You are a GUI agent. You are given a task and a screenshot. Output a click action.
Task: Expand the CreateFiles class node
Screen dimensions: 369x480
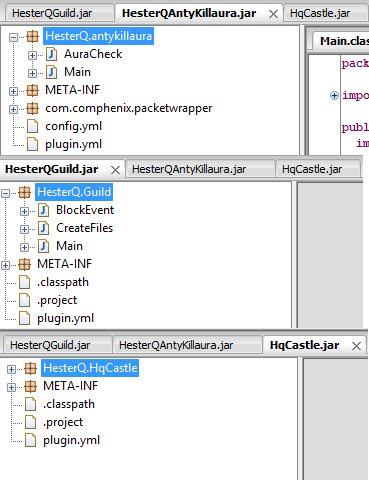[x=24, y=229]
